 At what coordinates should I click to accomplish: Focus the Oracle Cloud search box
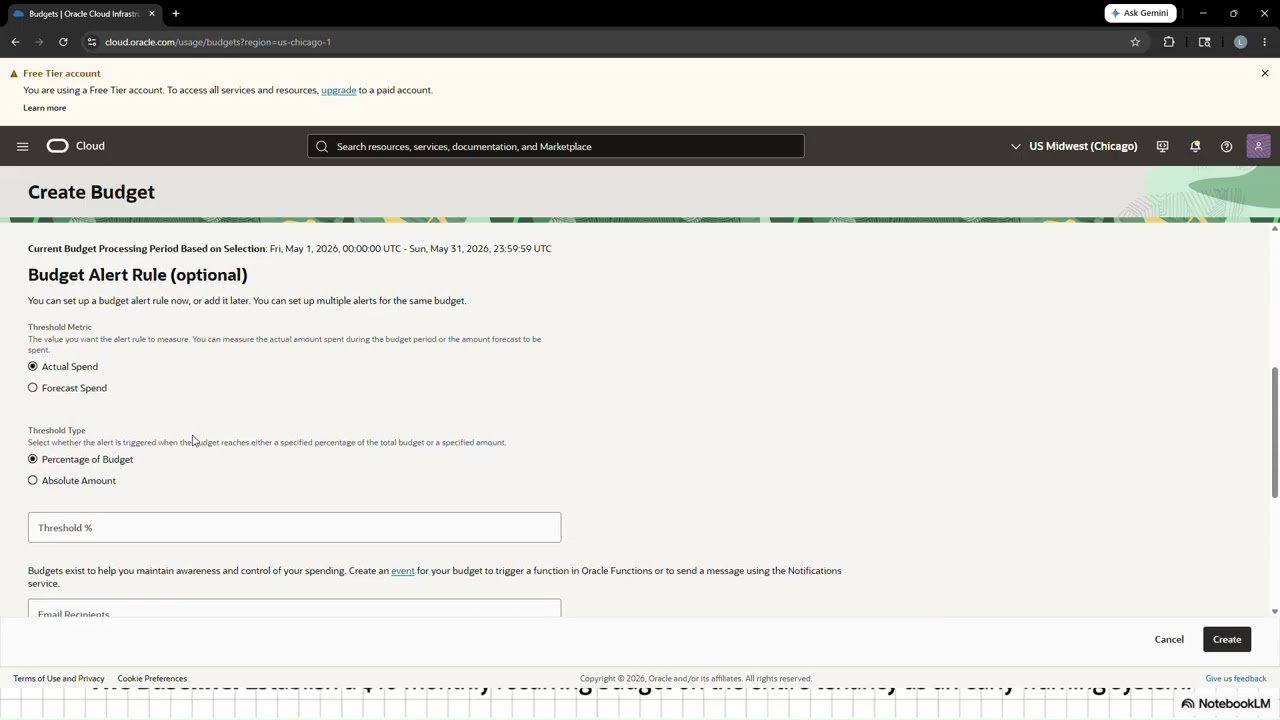[555, 146]
